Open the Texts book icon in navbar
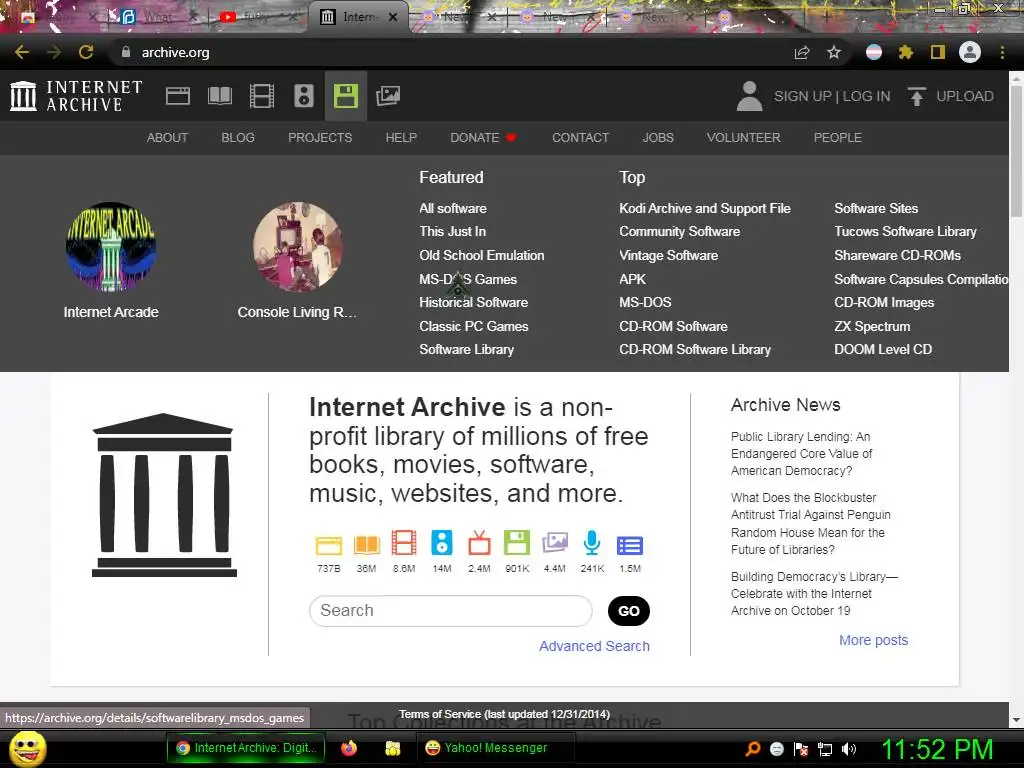 click(x=219, y=96)
